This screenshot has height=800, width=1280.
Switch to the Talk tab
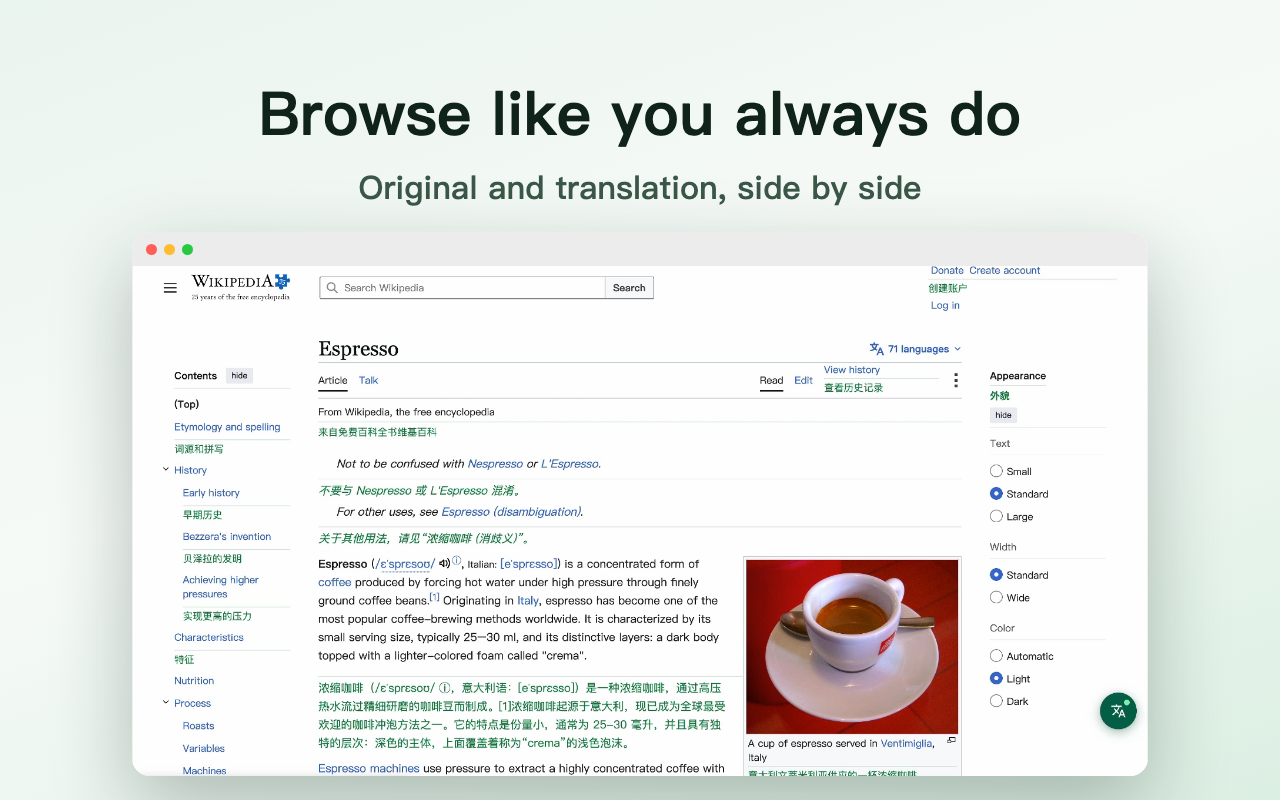368,381
